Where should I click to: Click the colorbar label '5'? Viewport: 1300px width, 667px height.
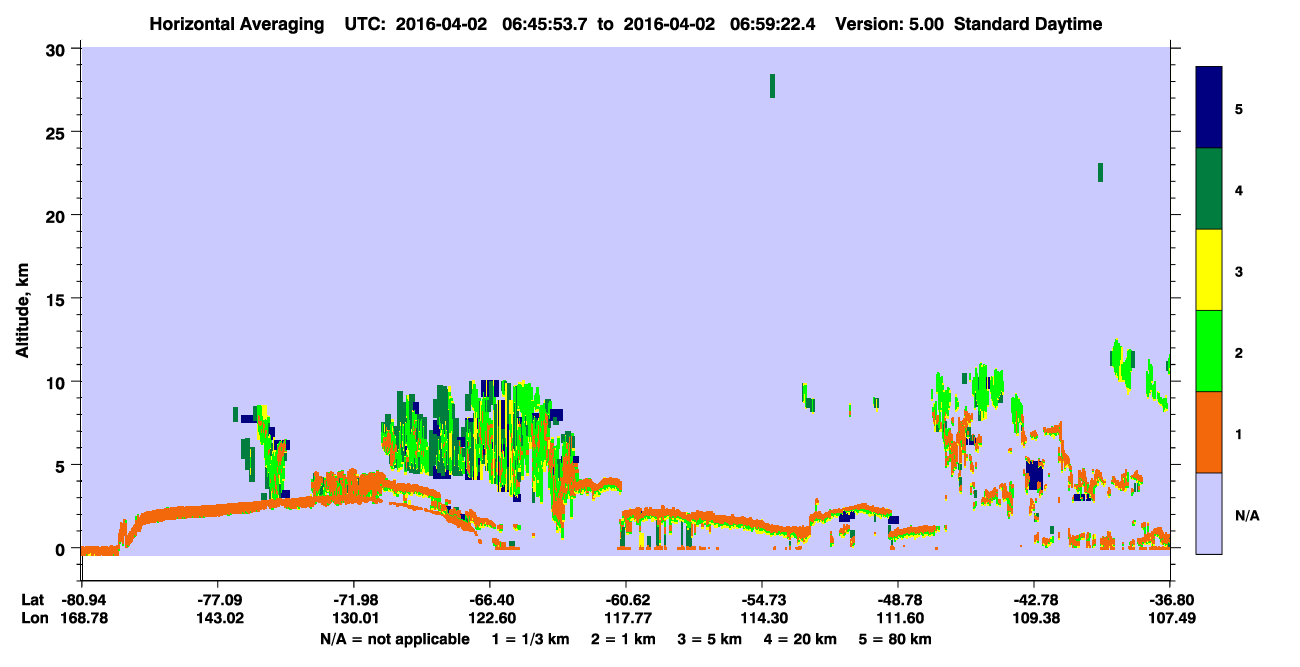click(x=1239, y=108)
